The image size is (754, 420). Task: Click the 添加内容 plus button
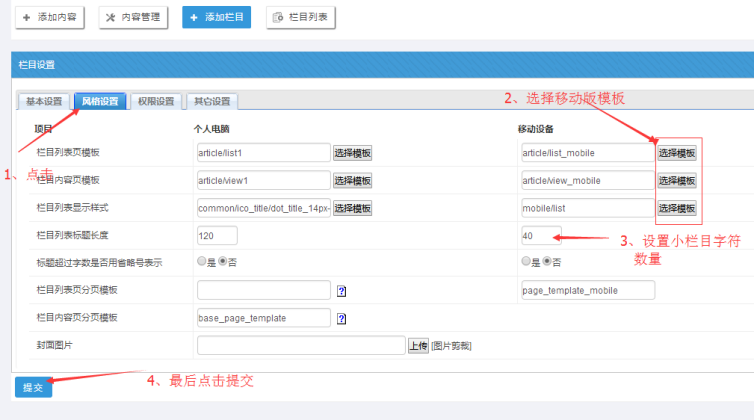[50, 17]
